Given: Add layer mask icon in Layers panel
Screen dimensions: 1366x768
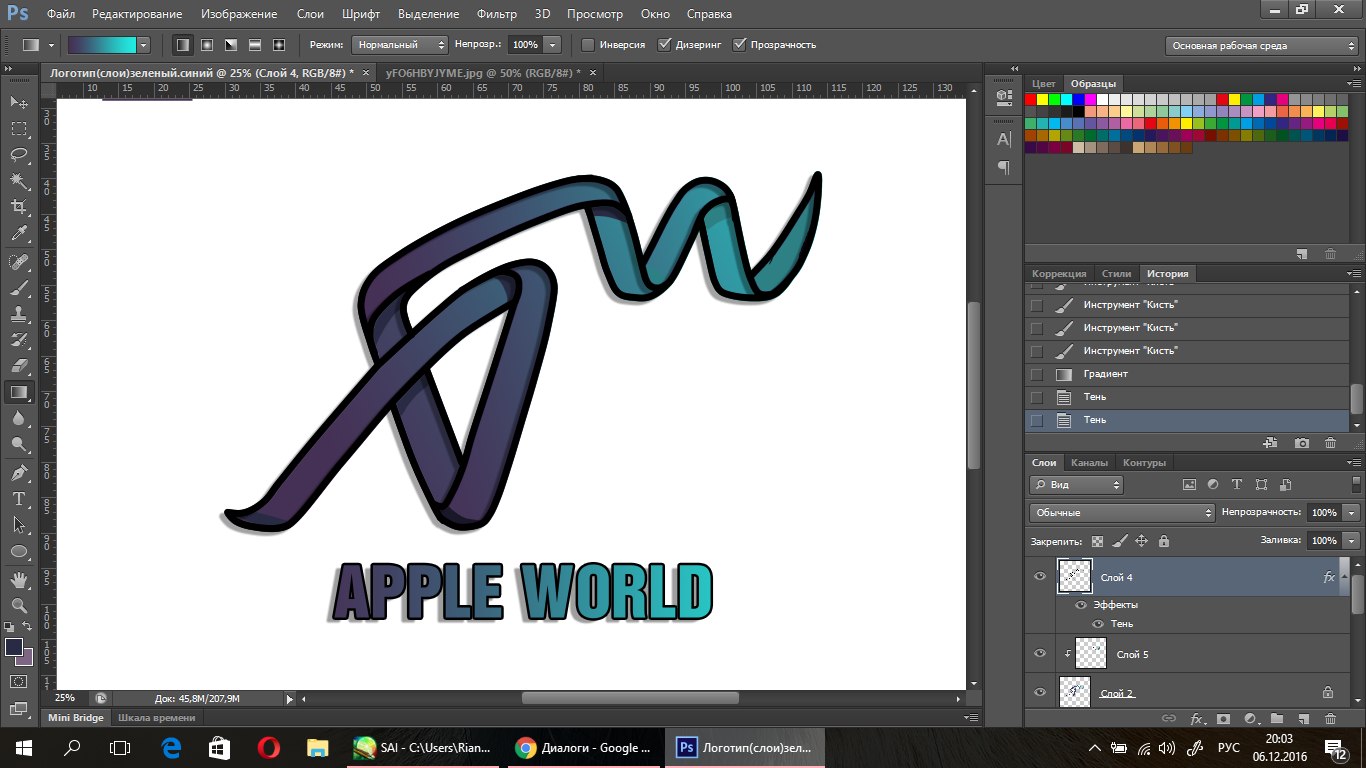Looking at the screenshot, I should [1223, 718].
